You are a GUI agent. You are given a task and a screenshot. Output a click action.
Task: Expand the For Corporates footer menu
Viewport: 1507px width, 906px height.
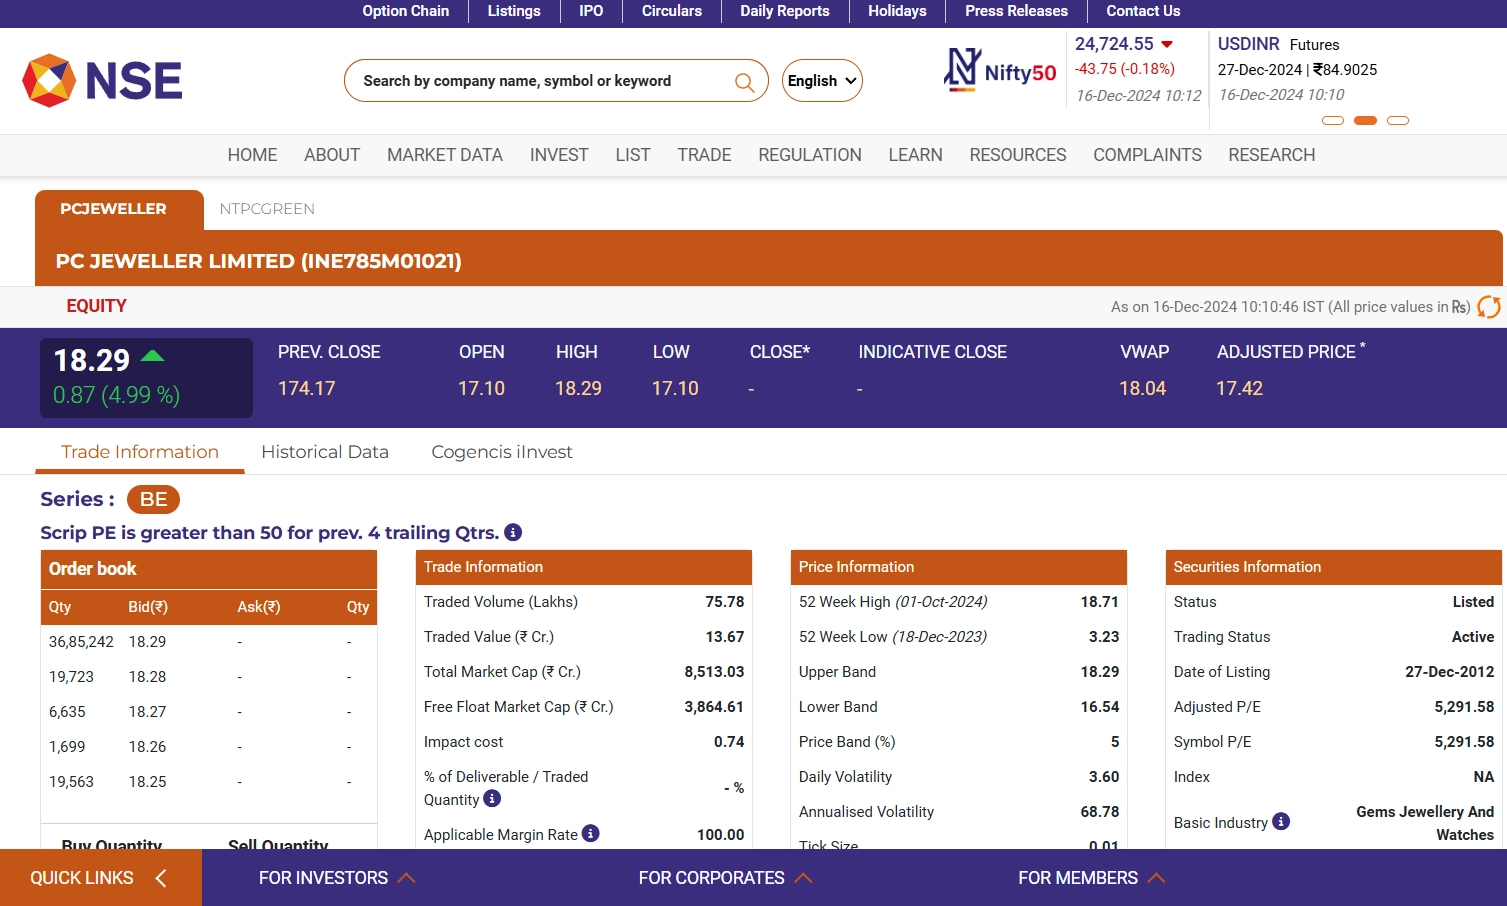725,878
